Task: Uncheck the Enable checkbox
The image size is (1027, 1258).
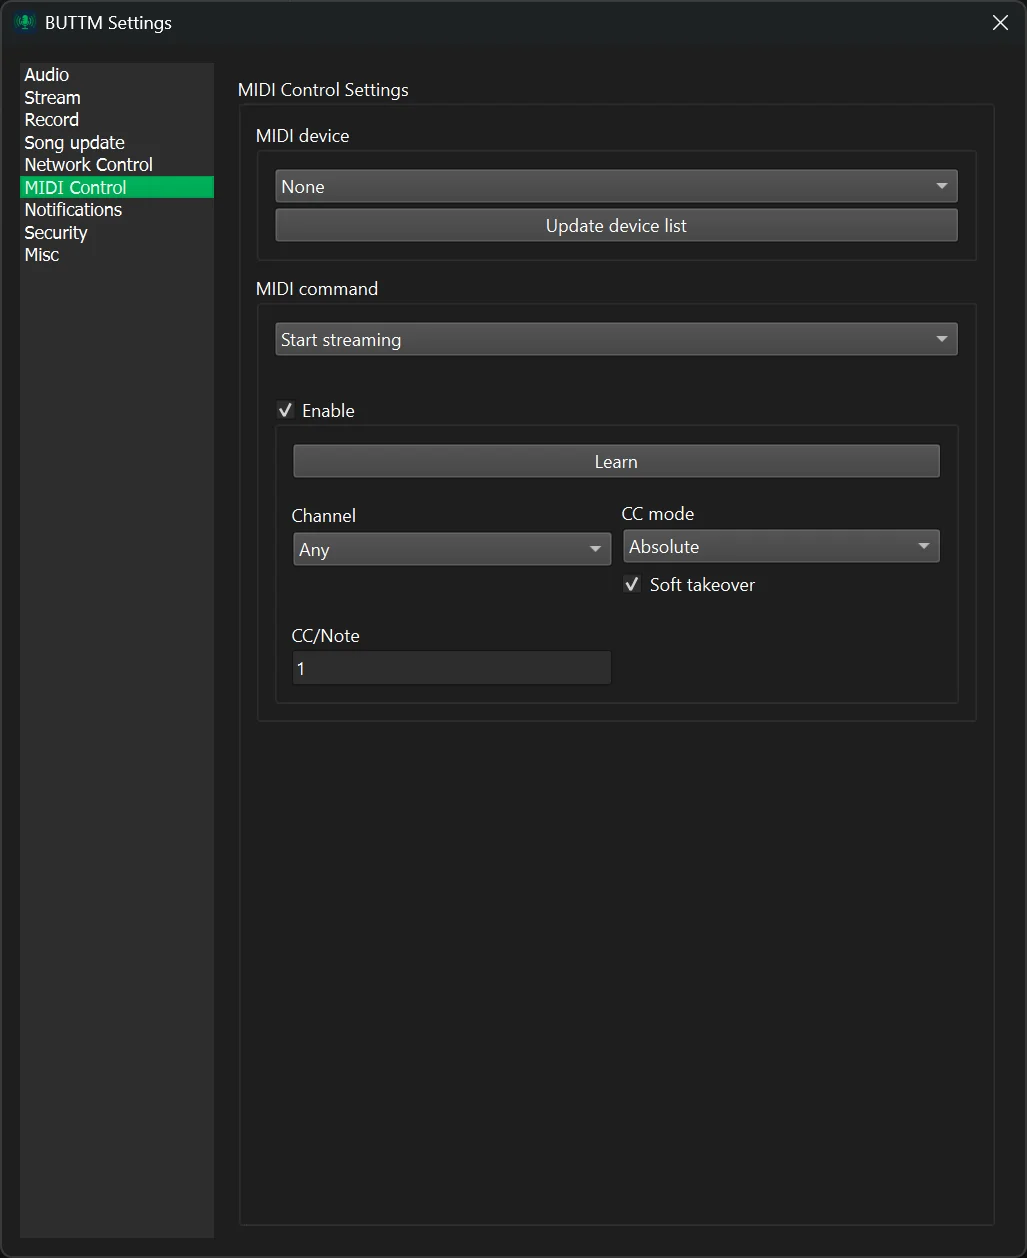Action: coord(286,411)
